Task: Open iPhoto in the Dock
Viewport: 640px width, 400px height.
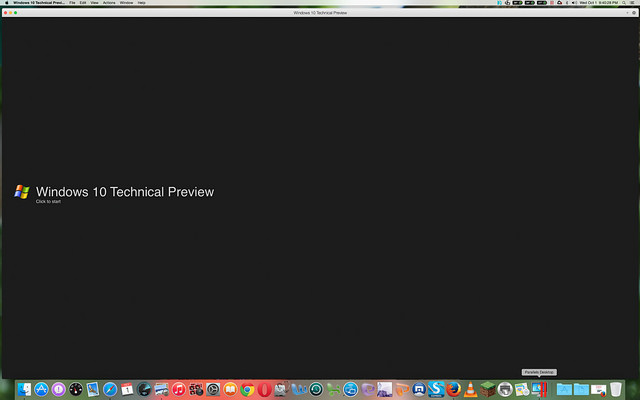Action: click(x=161, y=389)
